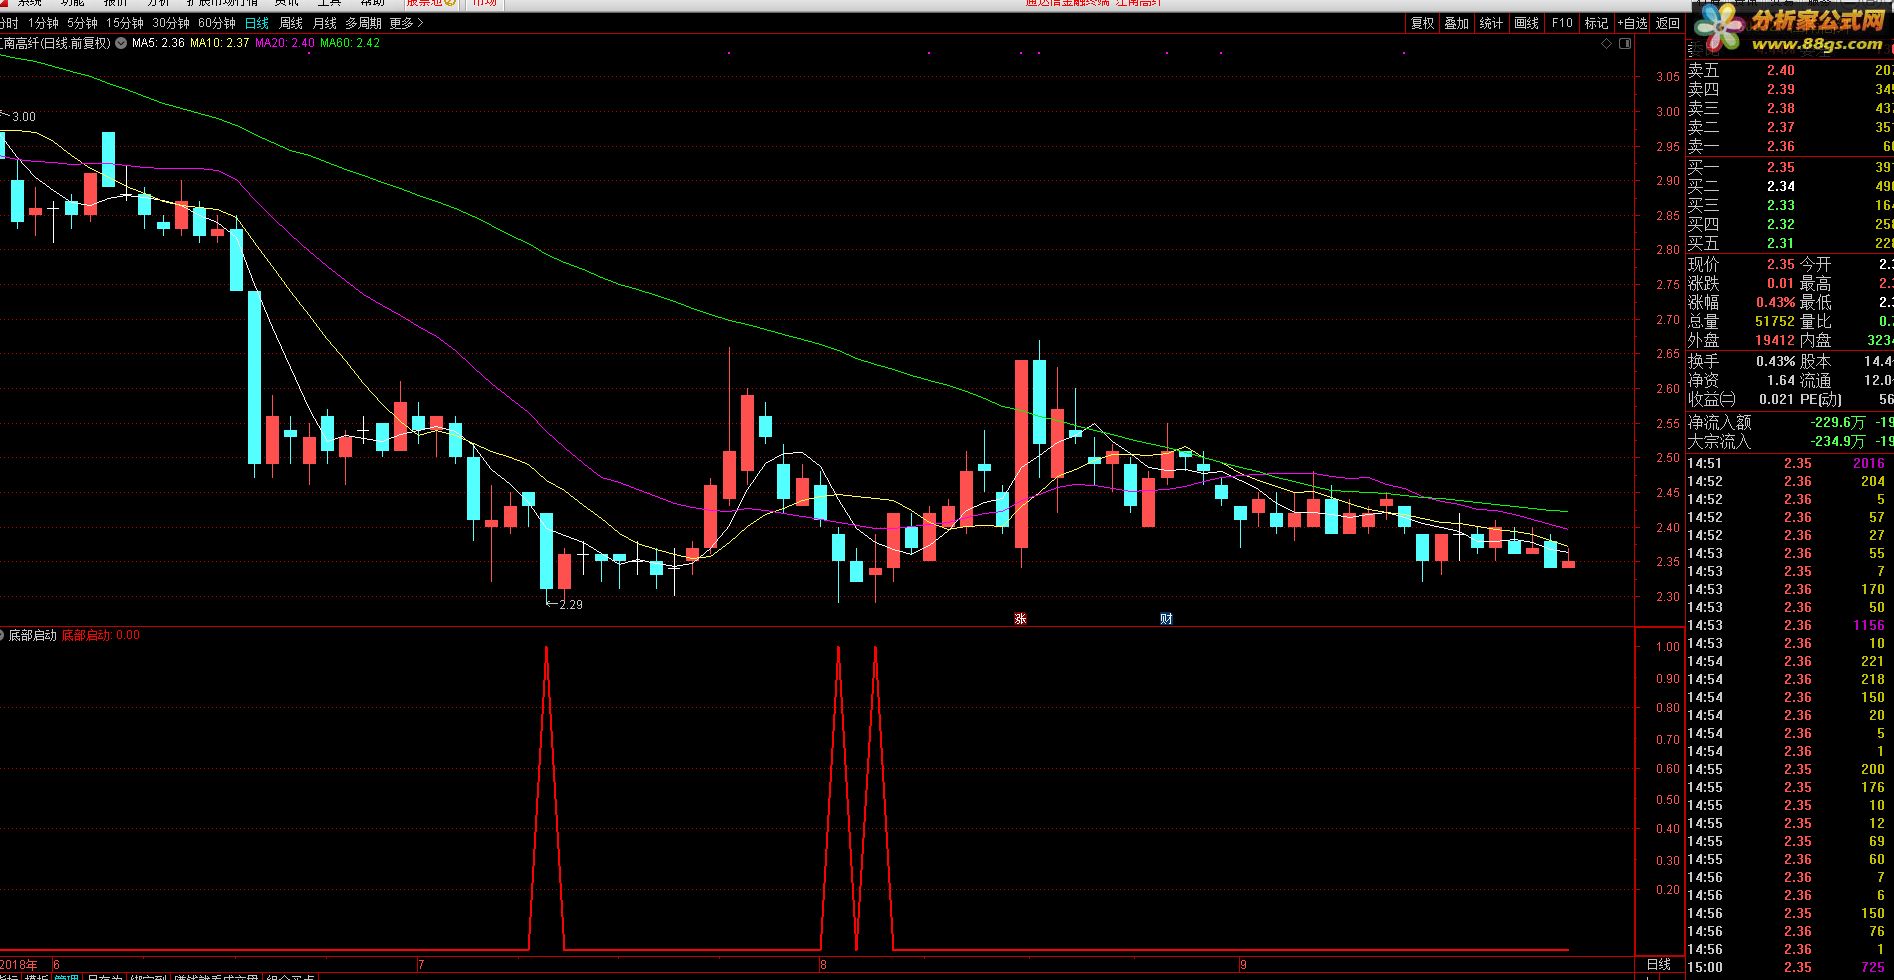Click the 卖一 price 2.36
Image resolution: width=1894 pixels, height=980 pixels.
(x=1780, y=146)
